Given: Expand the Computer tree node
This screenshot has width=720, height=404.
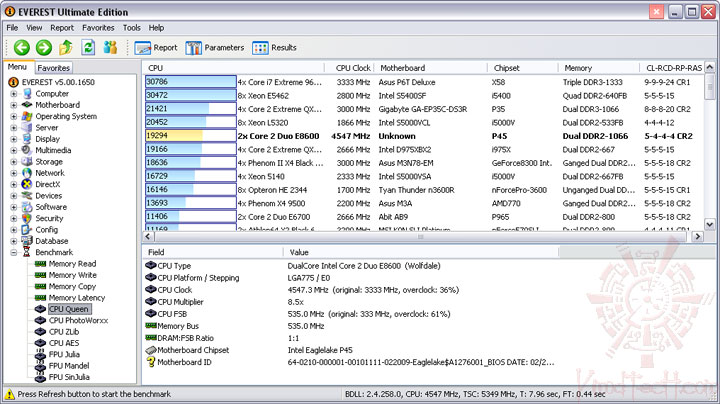Looking at the screenshot, I should click(14, 94).
